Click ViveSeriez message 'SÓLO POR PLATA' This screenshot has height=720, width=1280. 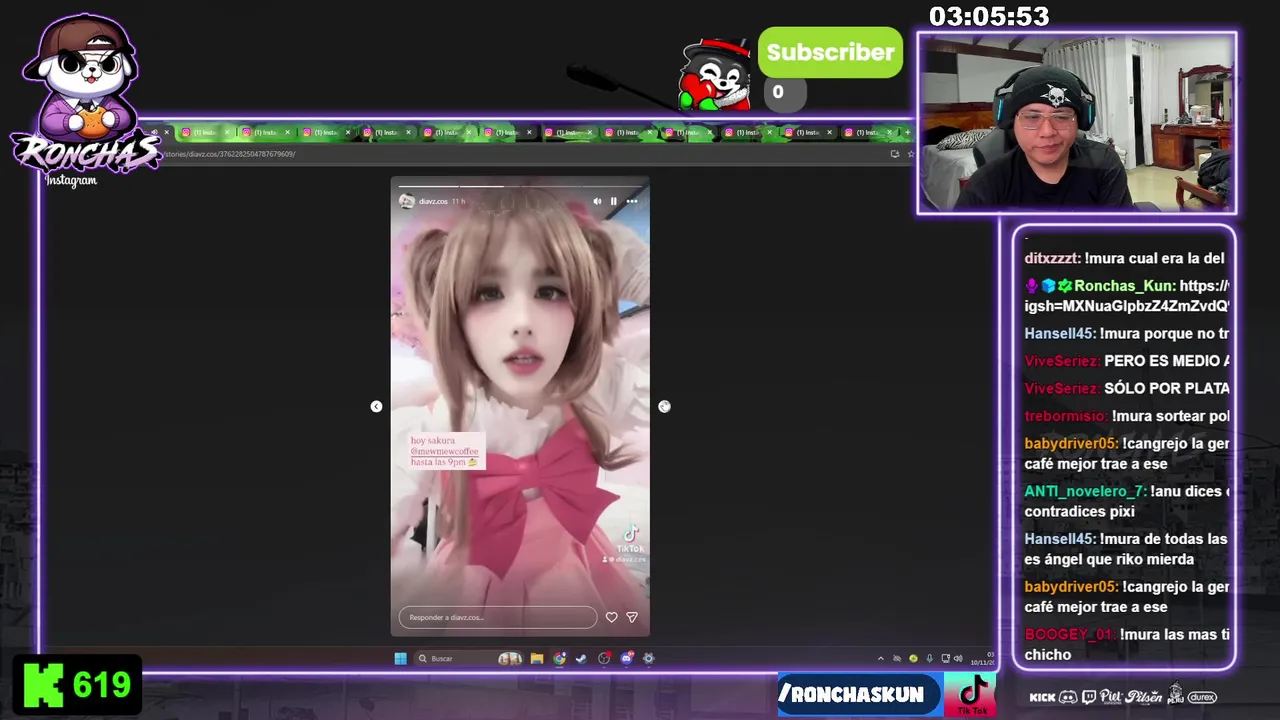click(x=1127, y=388)
